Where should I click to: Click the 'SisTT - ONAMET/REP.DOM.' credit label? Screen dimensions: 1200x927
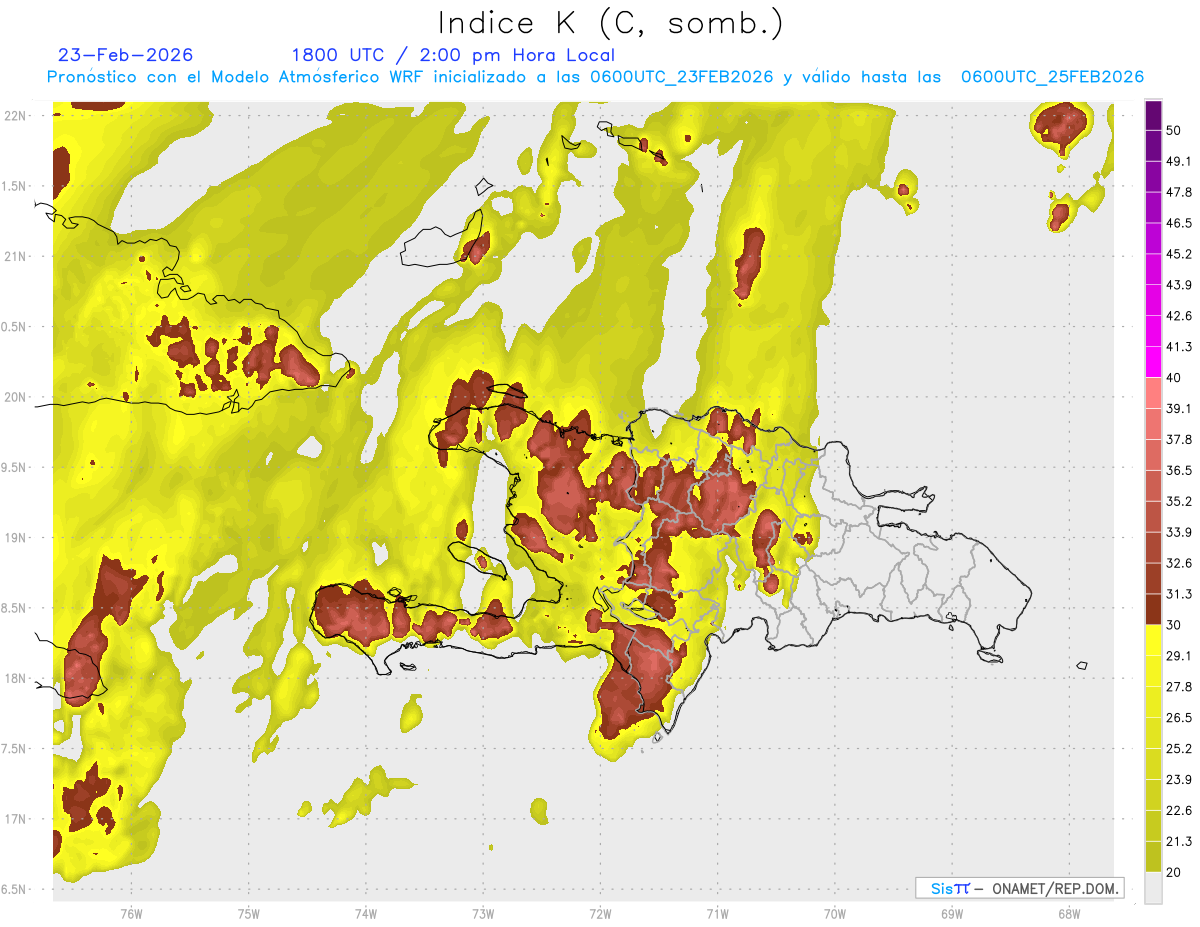click(x=1019, y=888)
